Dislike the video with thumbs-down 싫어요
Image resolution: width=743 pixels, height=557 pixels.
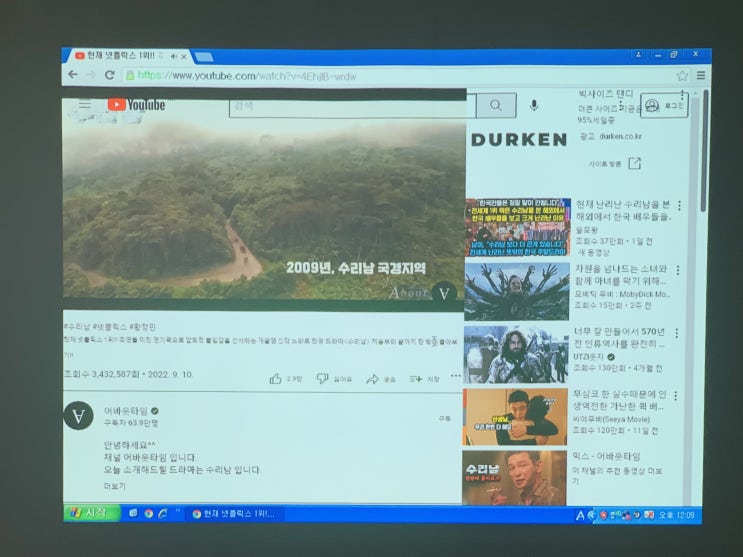click(x=334, y=379)
